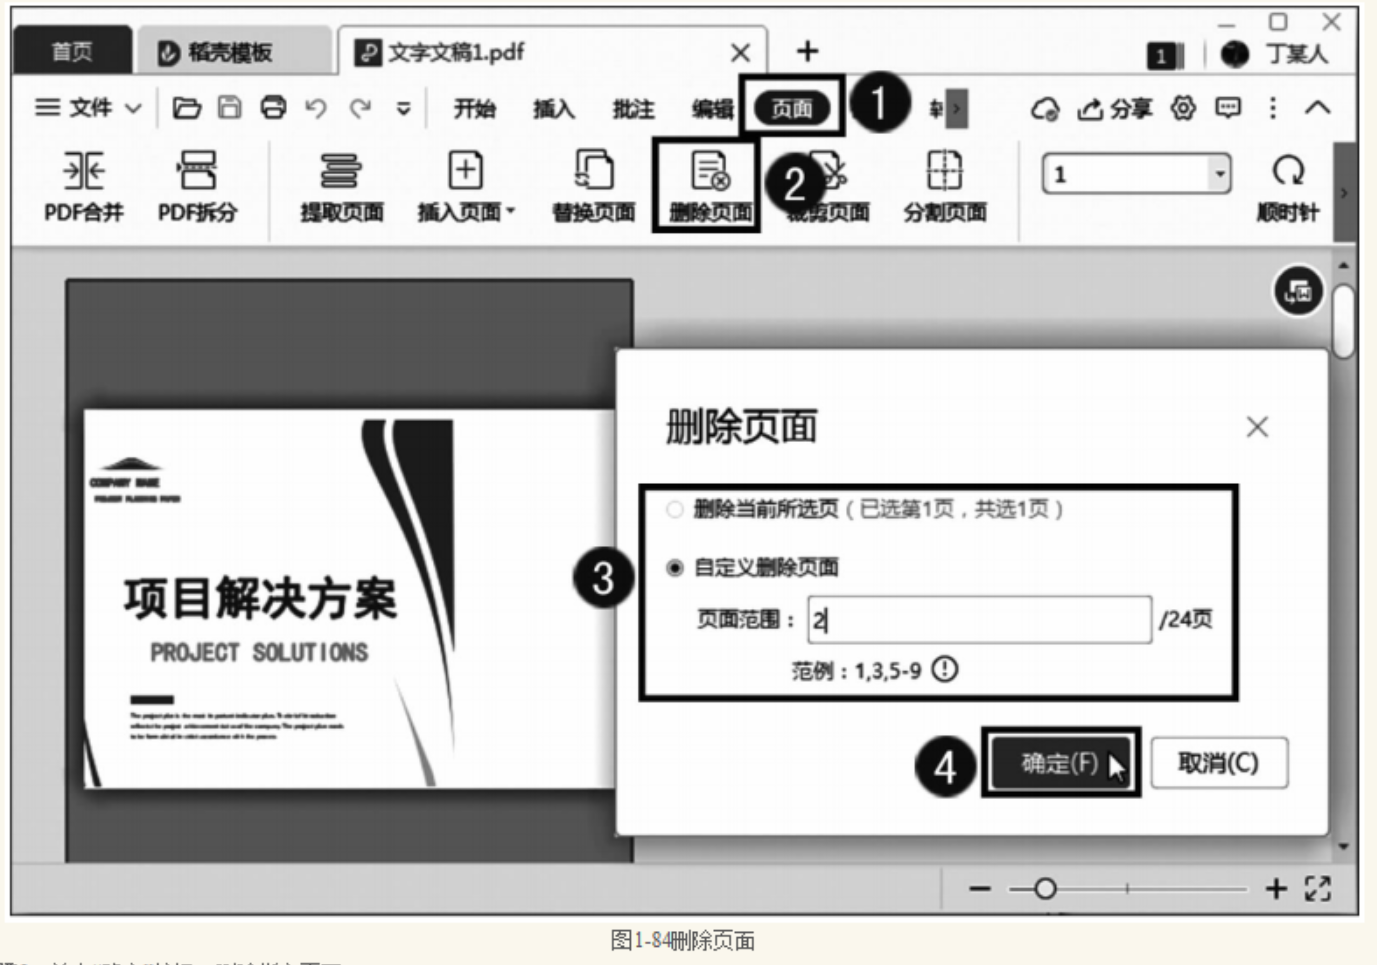The image size is (1377, 965).
Task: Click the badge icon showing 1
Action: 1164,55
